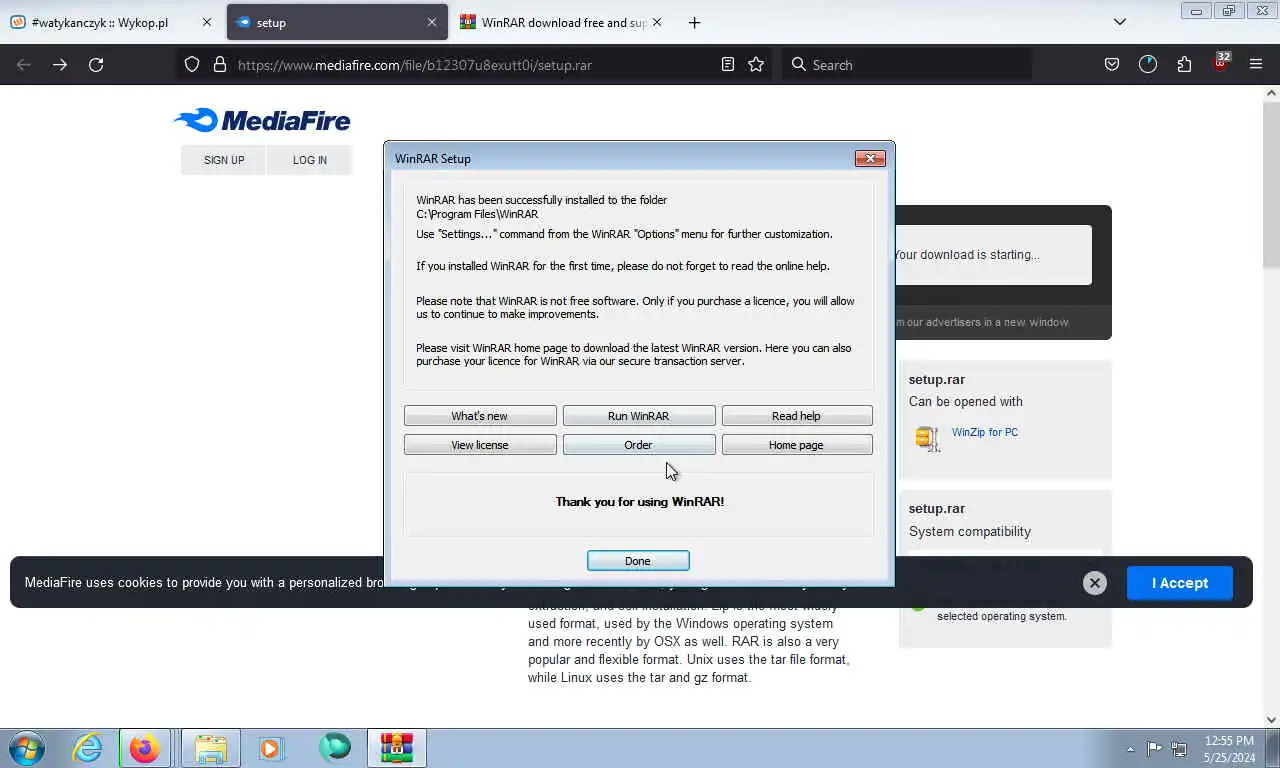
Task: Open the list all tabs dropdown
Action: coord(1120,22)
